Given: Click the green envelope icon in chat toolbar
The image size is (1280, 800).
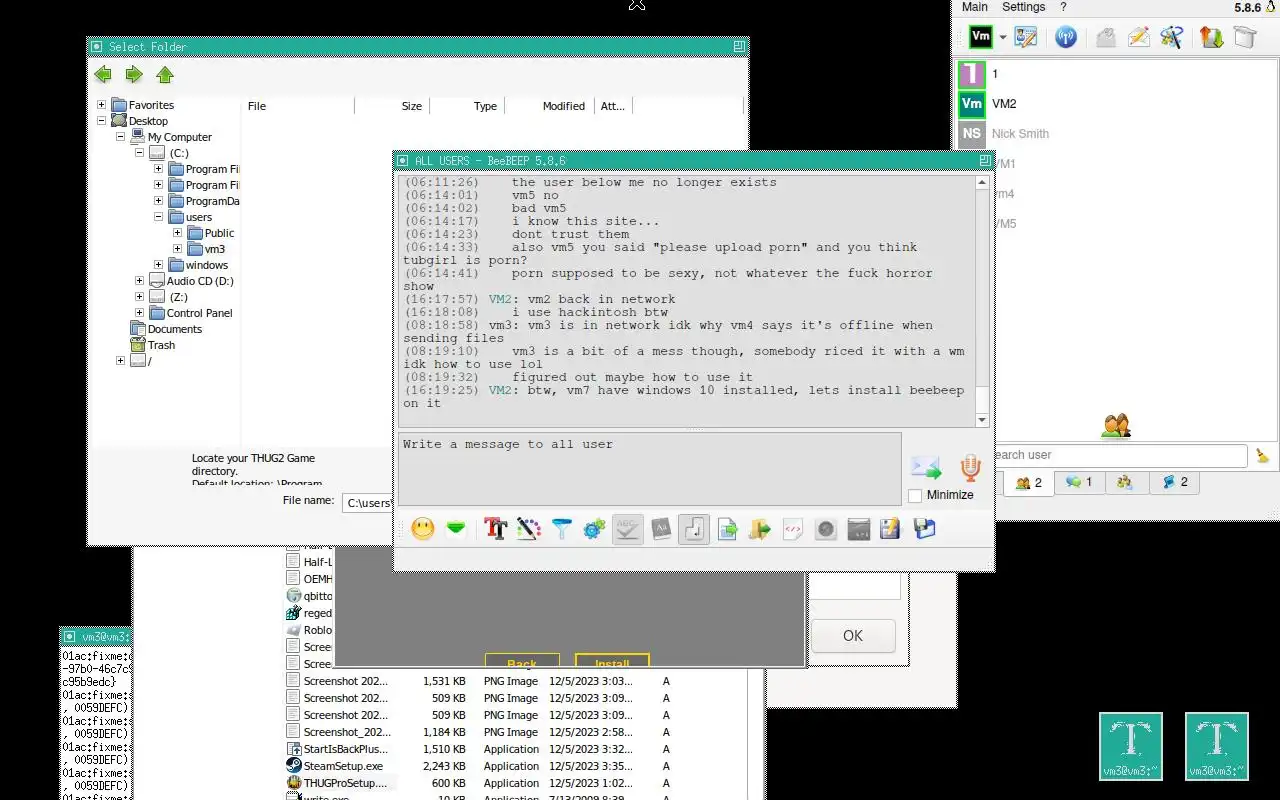Looking at the screenshot, I should click(x=456, y=529).
